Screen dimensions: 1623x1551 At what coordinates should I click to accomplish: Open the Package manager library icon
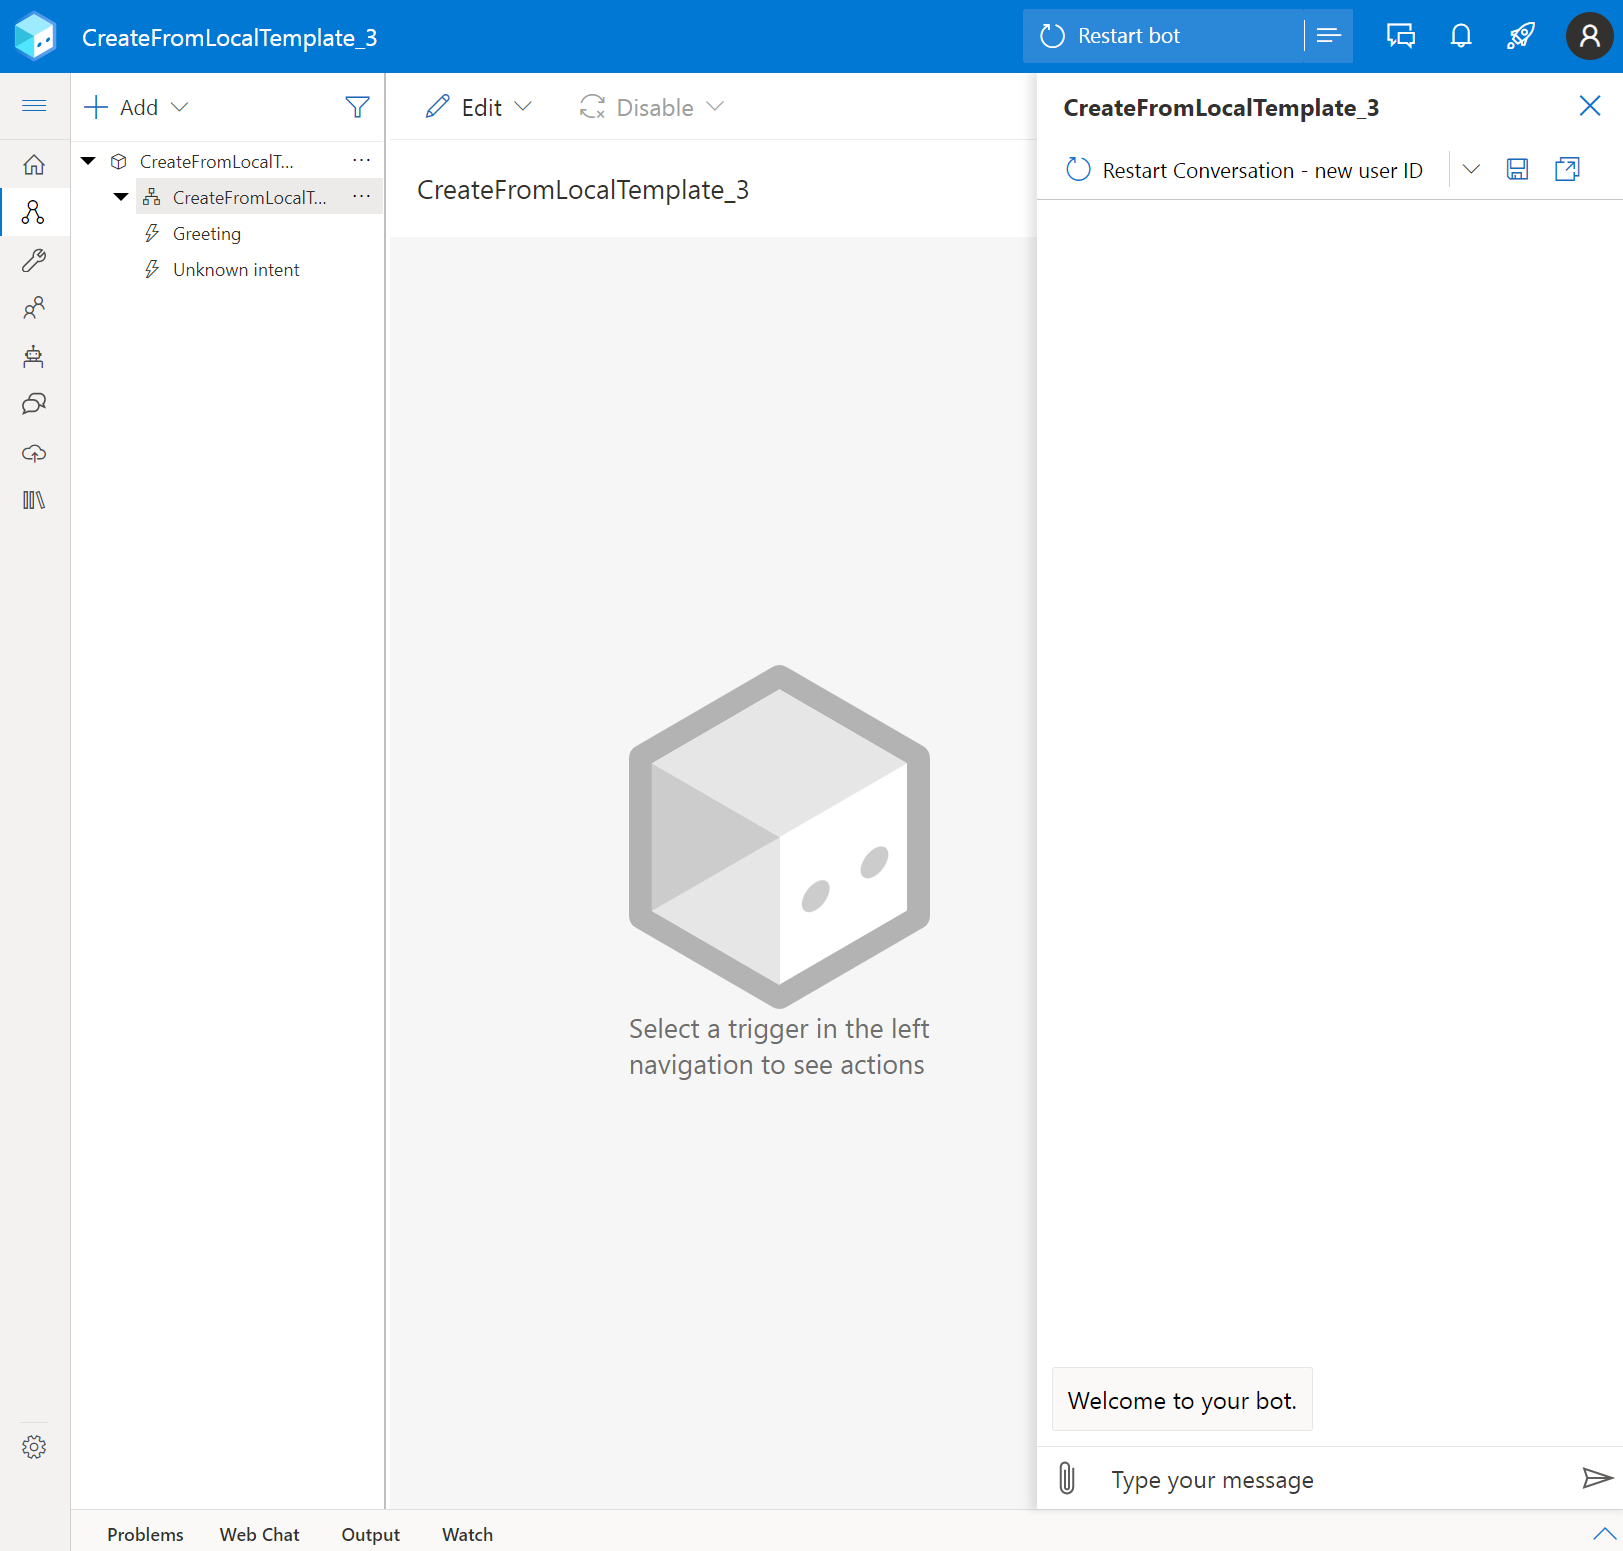34,499
